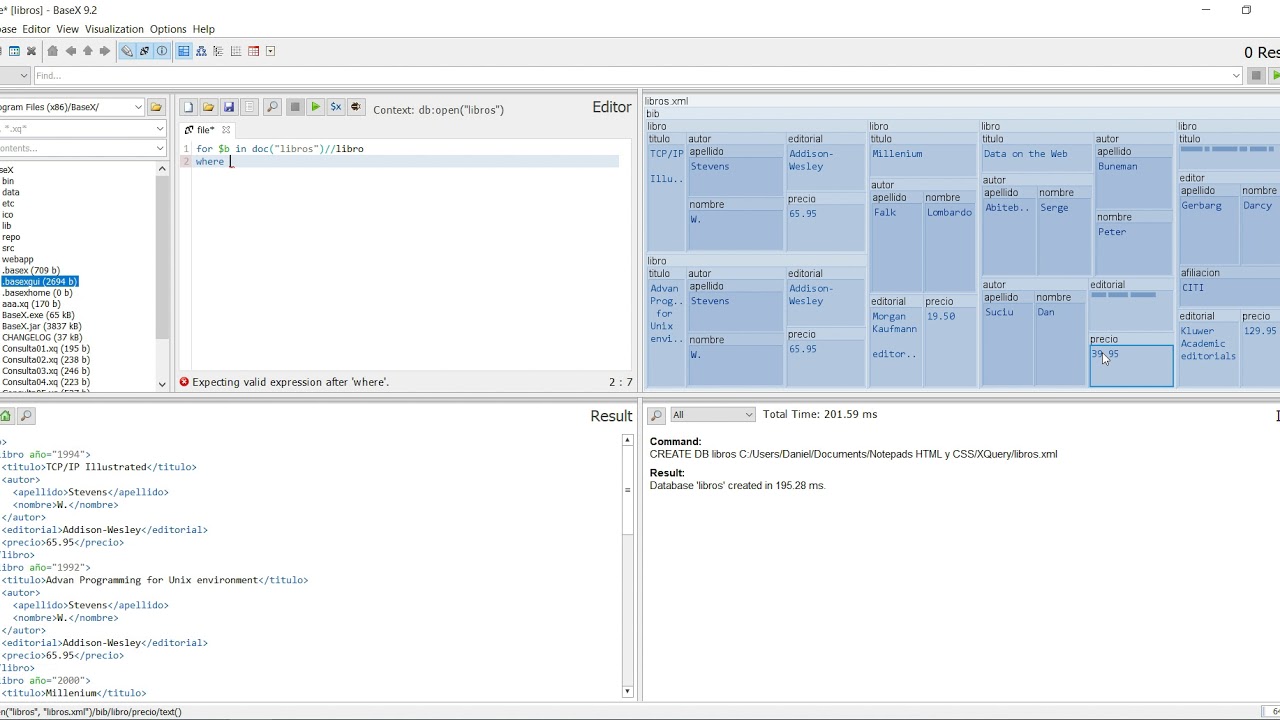1280x720 pixels.
Task: Select BaseX.jar in project tree
Action: click(x=41, y=326)
